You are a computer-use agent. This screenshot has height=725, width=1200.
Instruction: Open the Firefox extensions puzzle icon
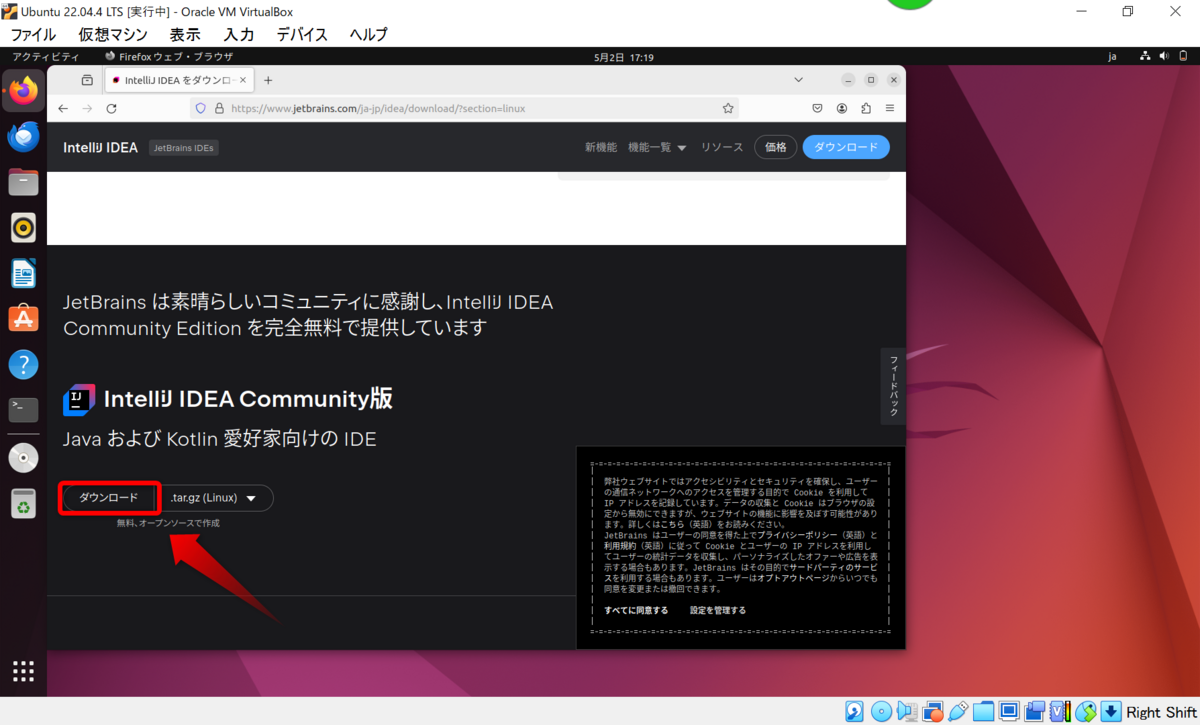866,108
